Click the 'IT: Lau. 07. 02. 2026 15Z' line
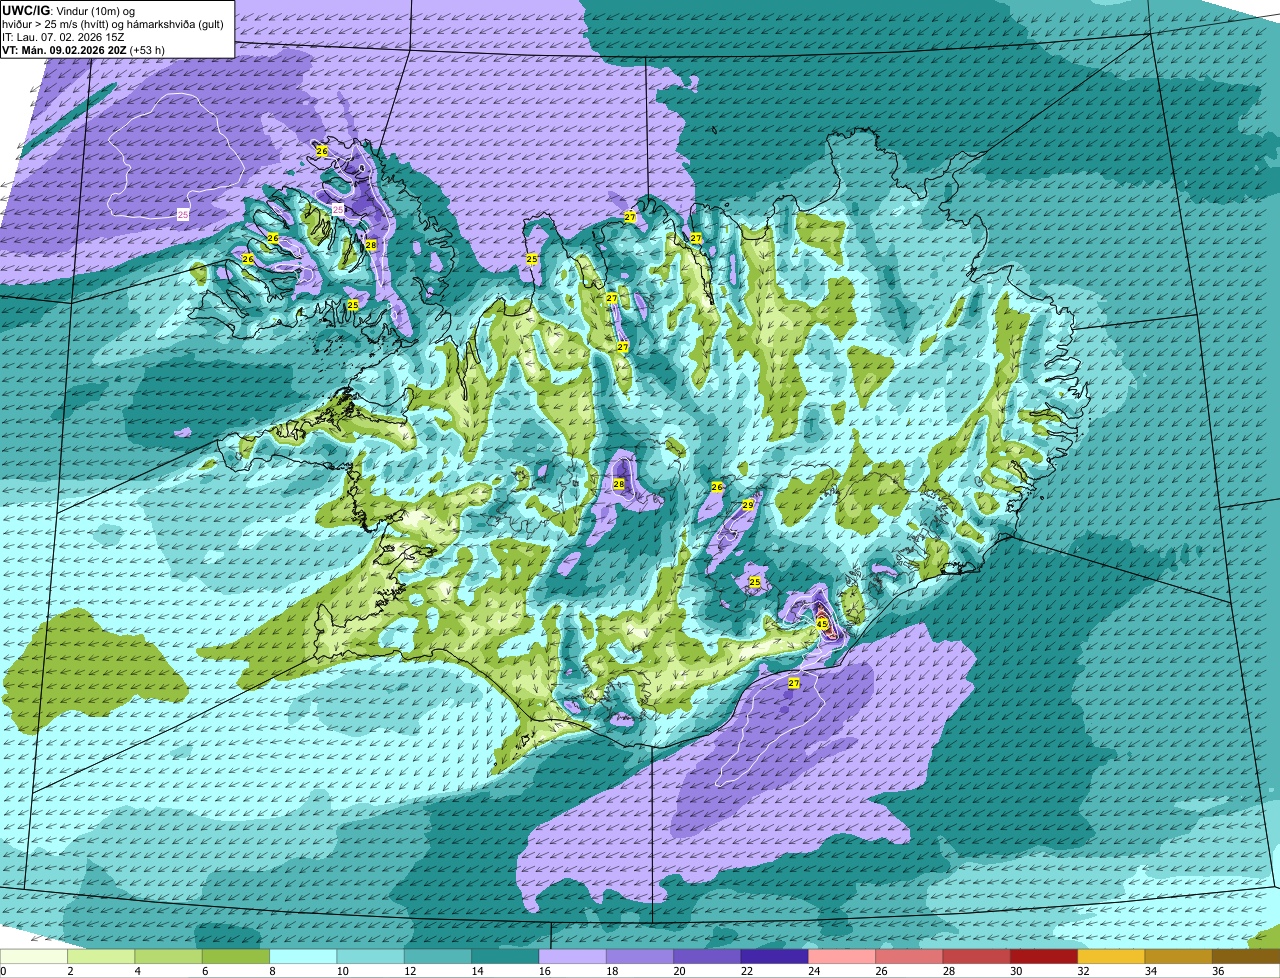This screenshot has height=978, width=1280. pos(63,37)
